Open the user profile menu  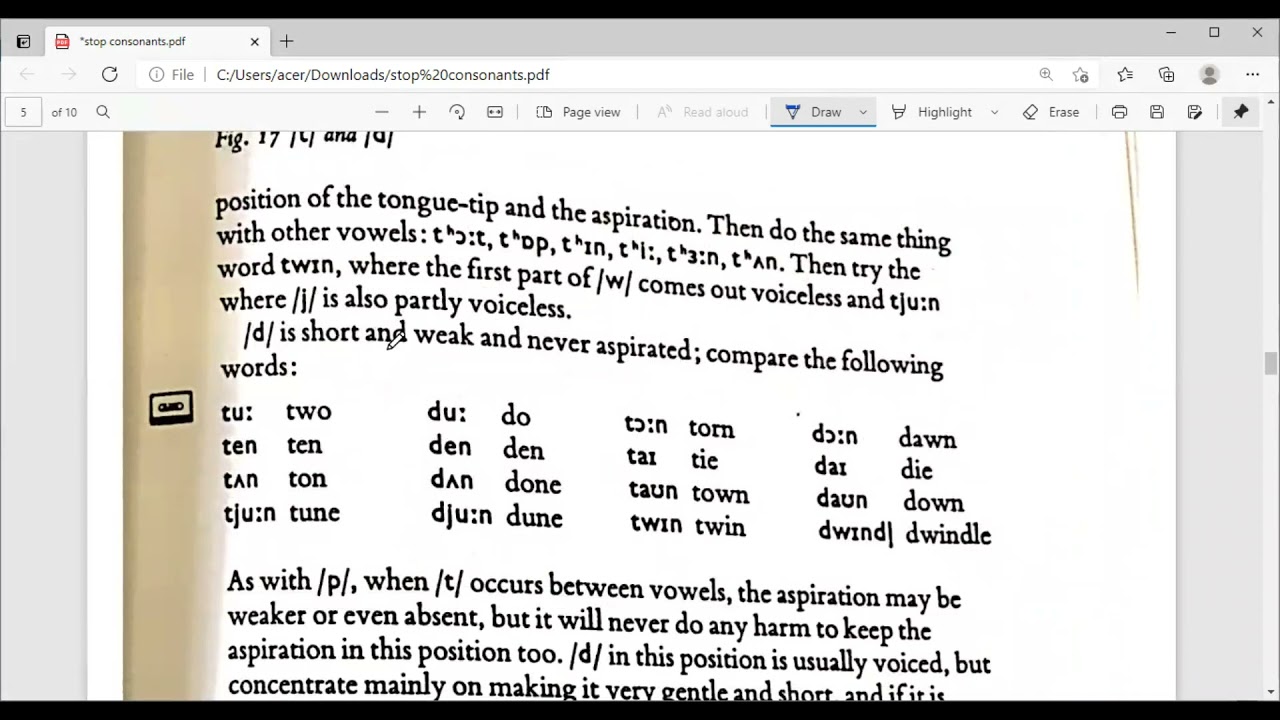(x=1209, y=74)
